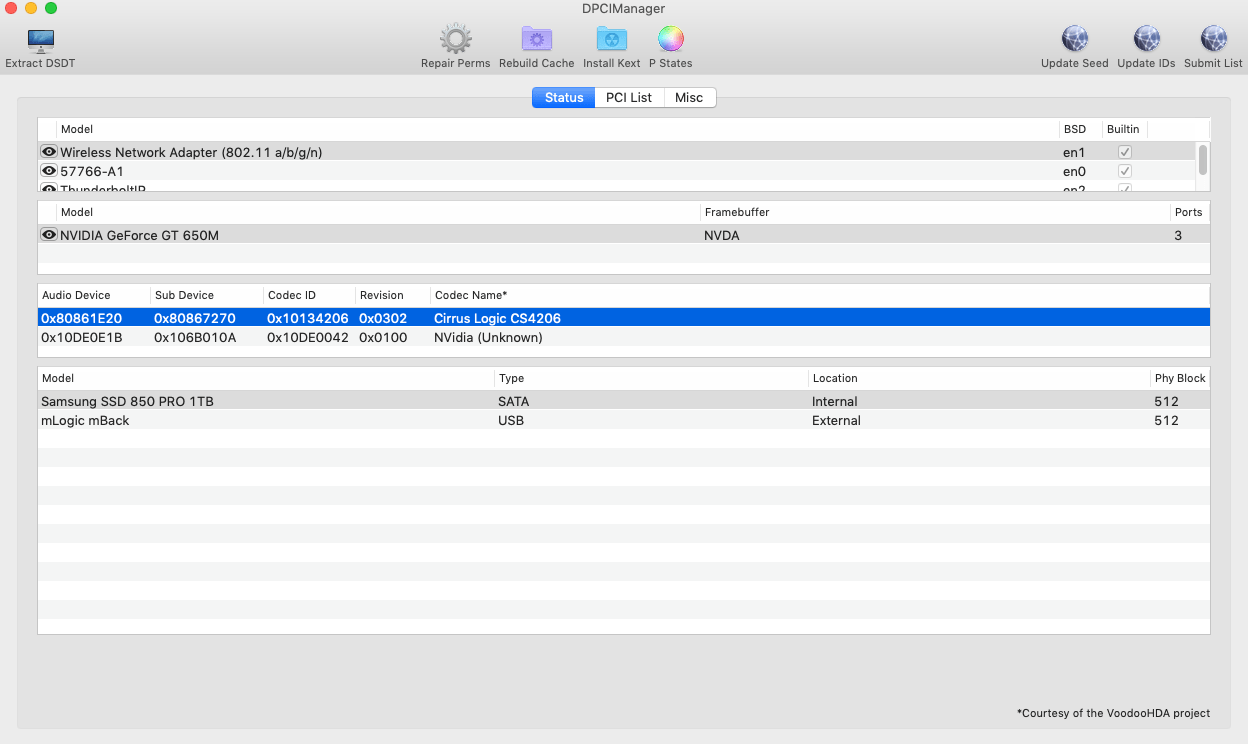Viewport: 1248px width, 744px height.
Task: Click codec ID 0x10DE0042 cell
Action: pyautogui.click(x=308, y=337)
